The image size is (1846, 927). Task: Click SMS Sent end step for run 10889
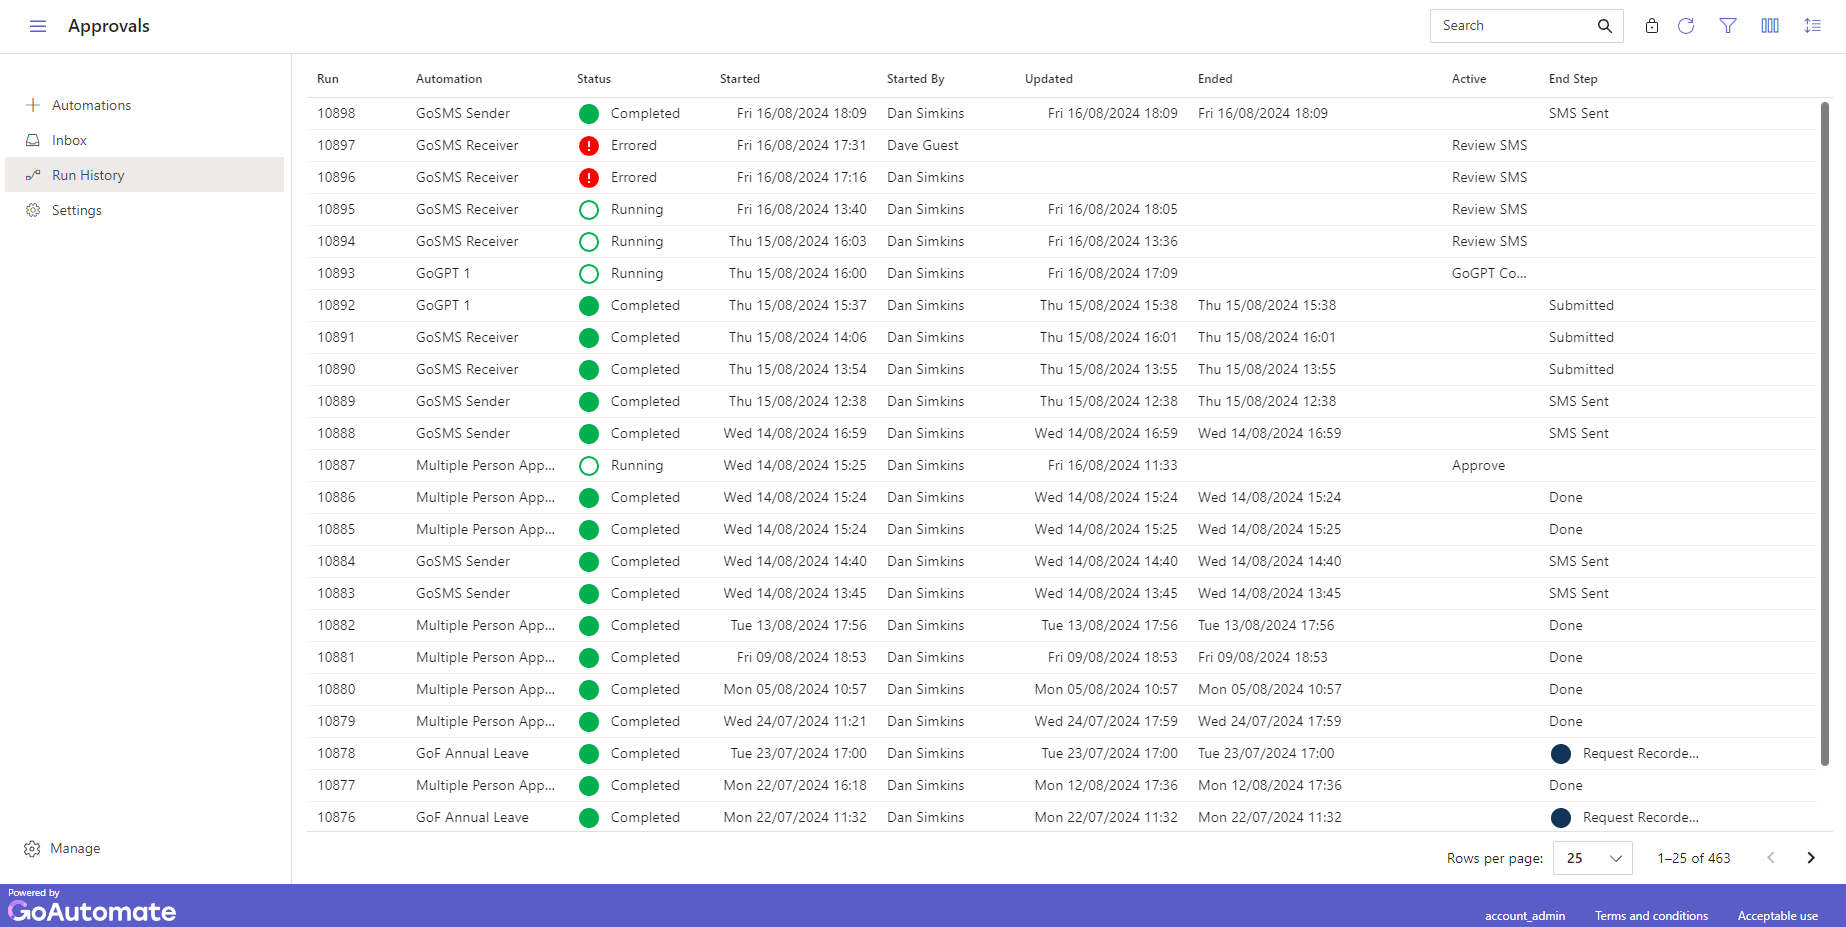[x=1578, y=402]
